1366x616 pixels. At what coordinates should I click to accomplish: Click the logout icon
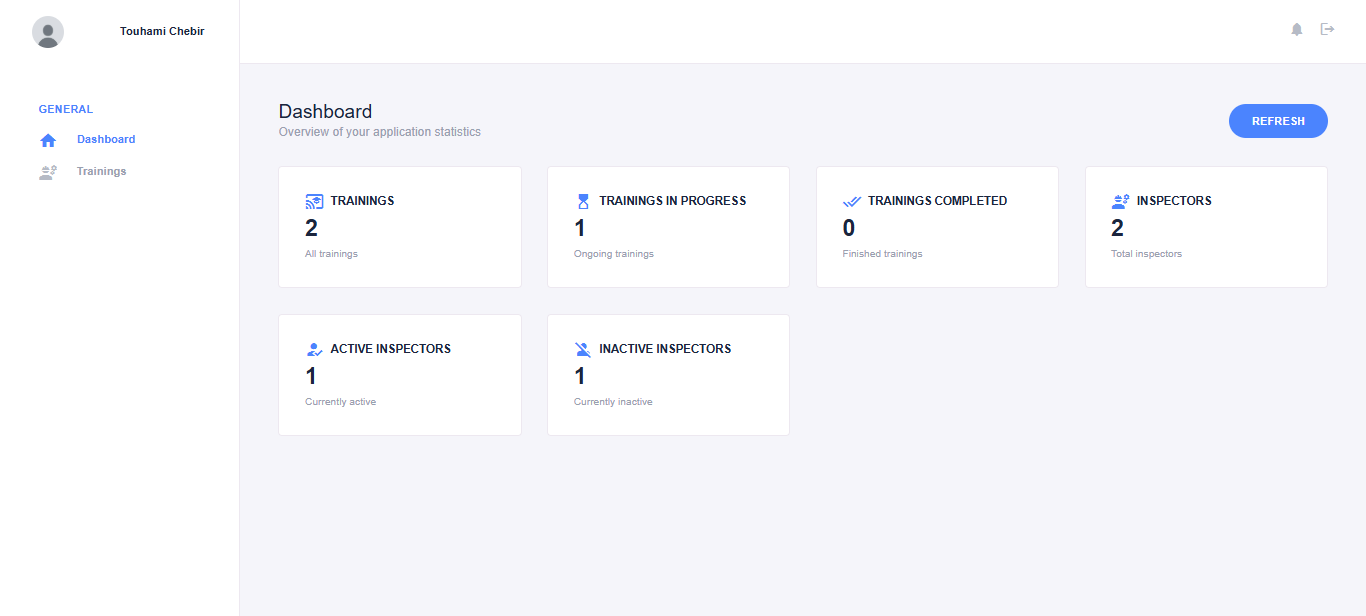click(x=1328, y=29)
